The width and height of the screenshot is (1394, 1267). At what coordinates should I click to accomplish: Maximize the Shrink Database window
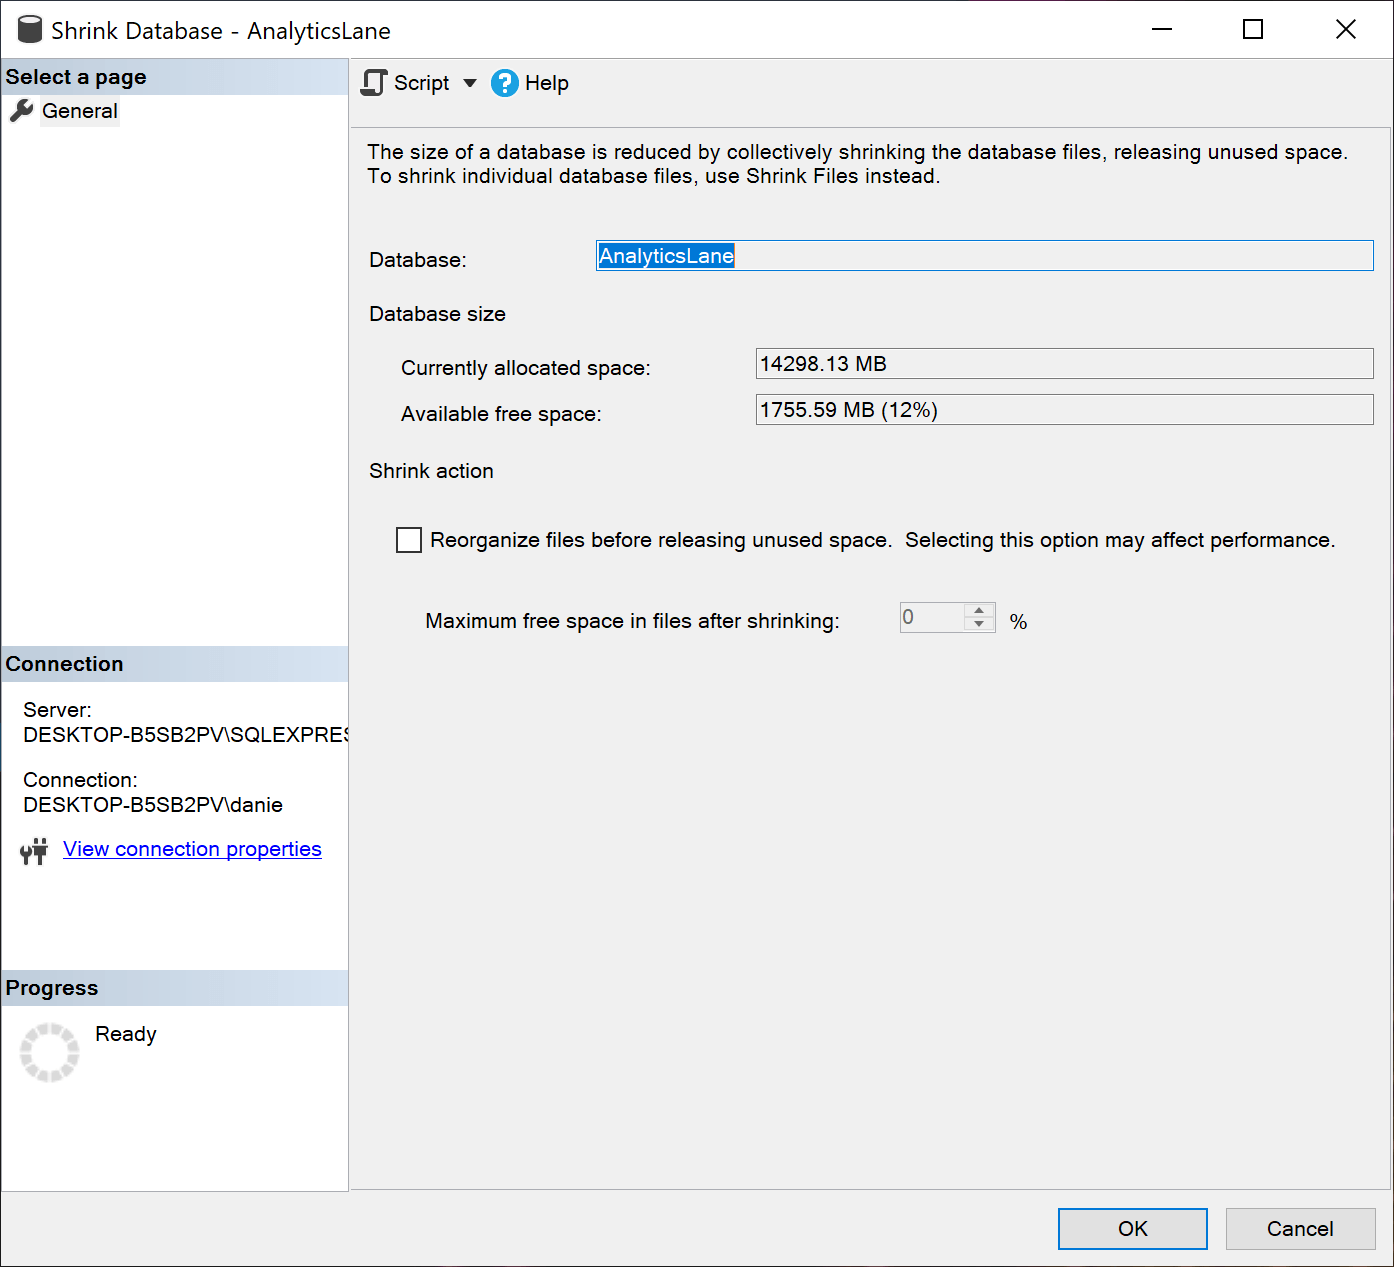point(1253,29)
